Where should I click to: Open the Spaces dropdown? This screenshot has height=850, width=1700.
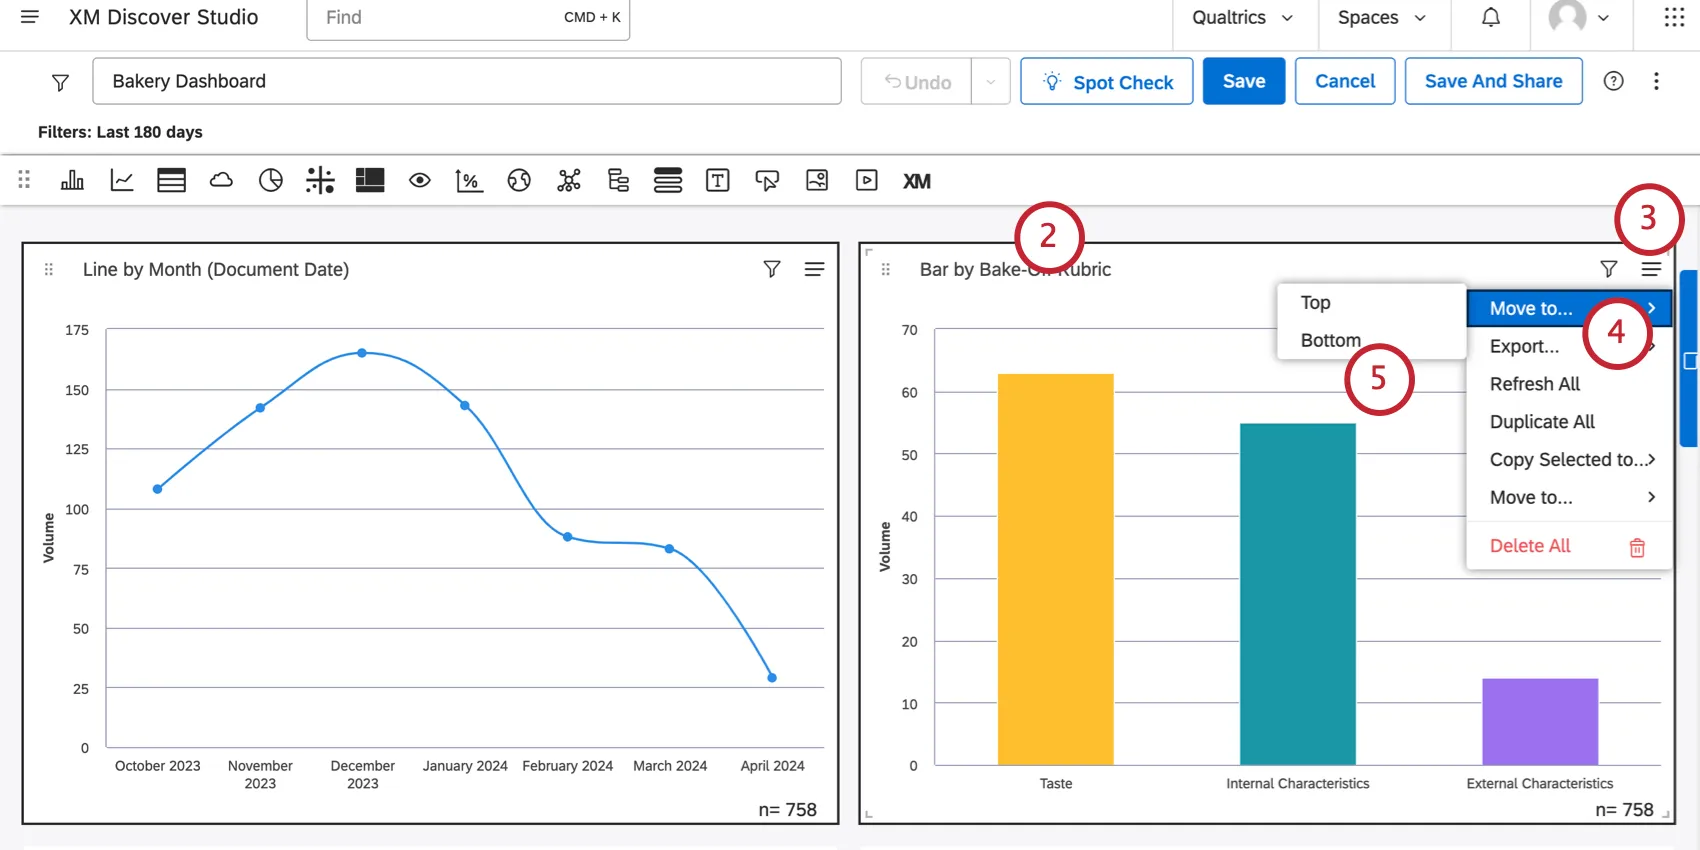pos(1381,18)
